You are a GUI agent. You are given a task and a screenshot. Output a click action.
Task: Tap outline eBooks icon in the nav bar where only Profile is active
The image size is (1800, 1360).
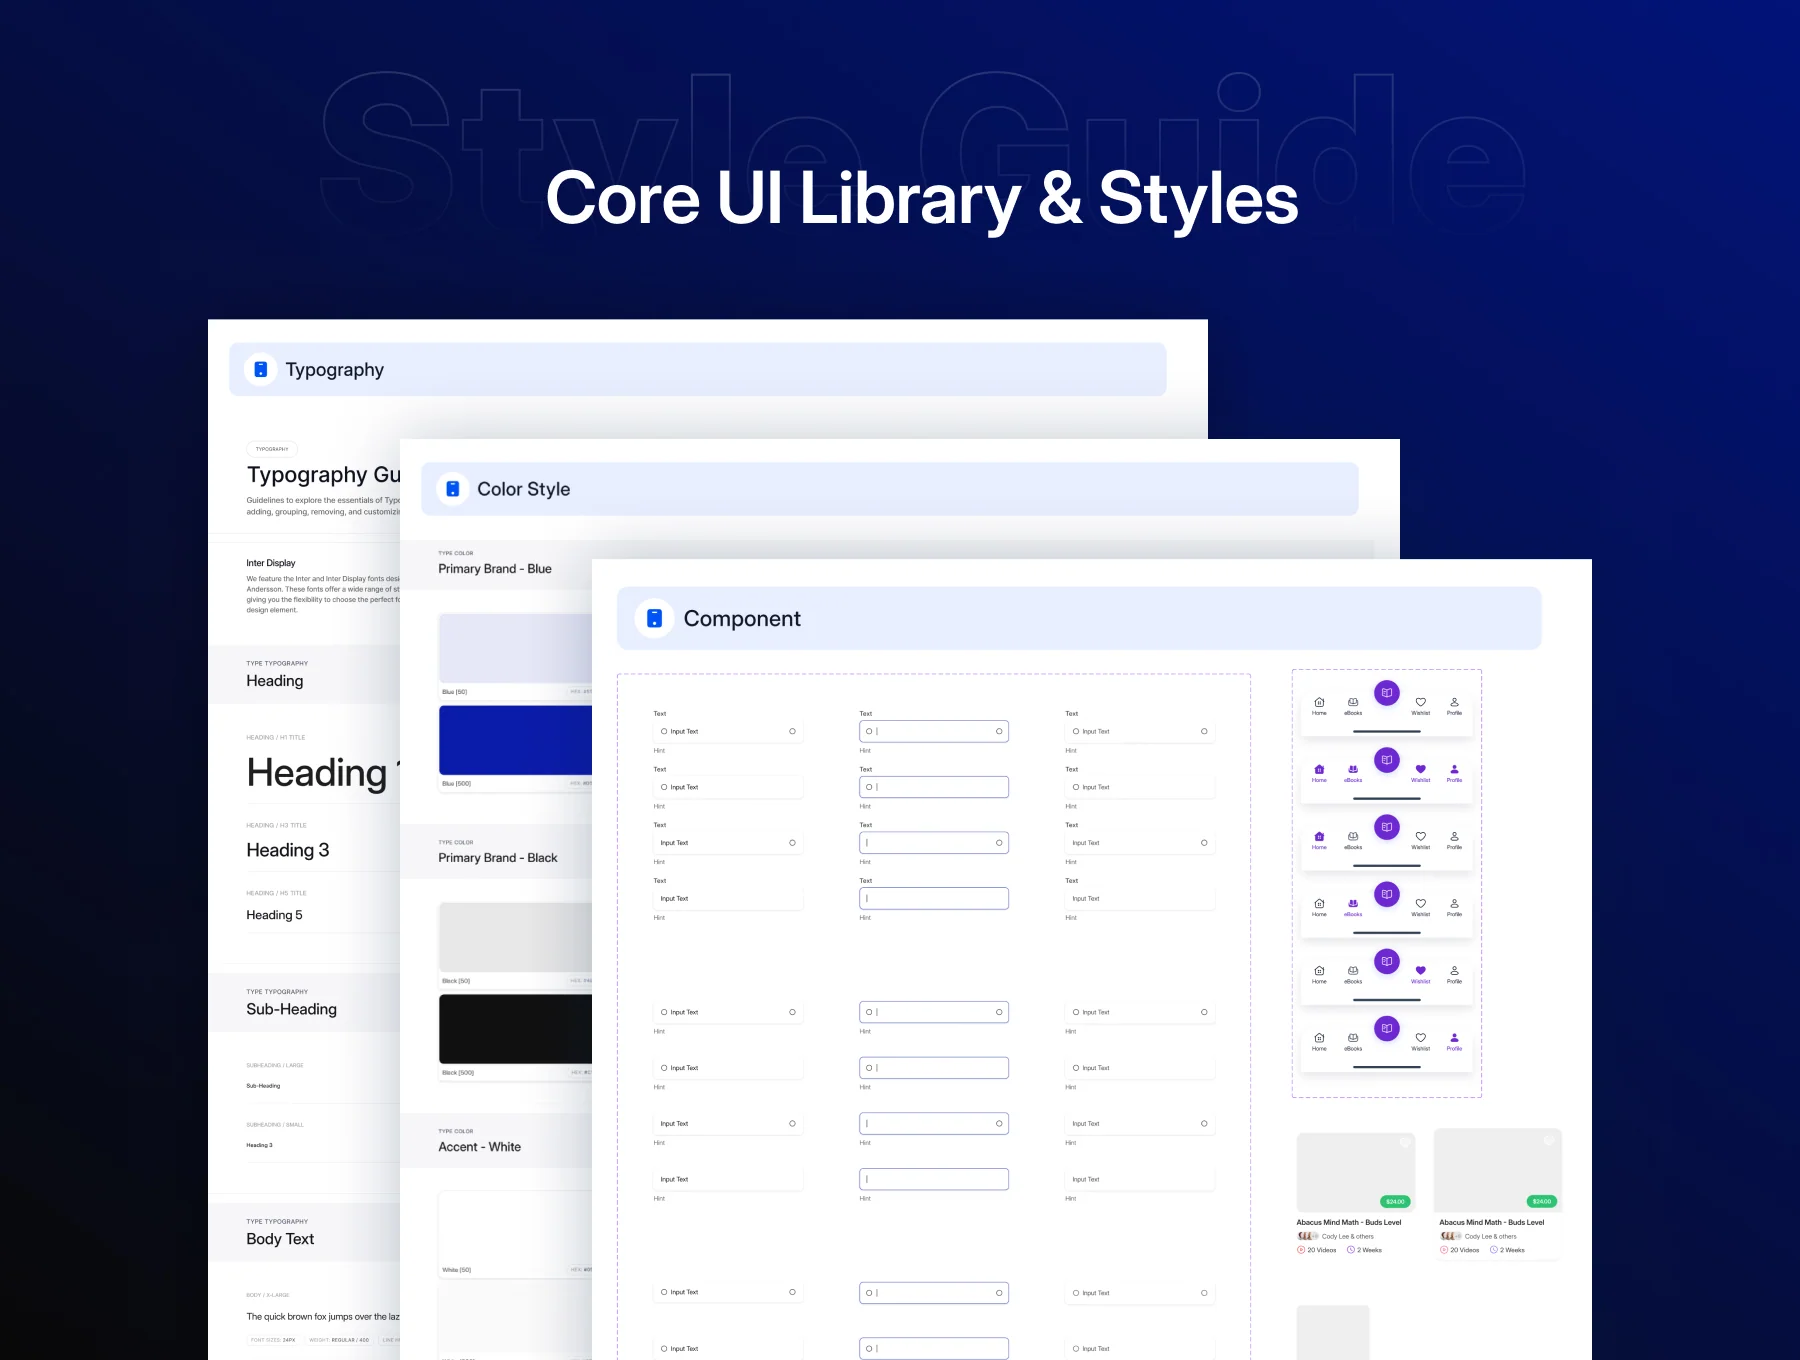pyautogui.click(x=1353, y=1038)
